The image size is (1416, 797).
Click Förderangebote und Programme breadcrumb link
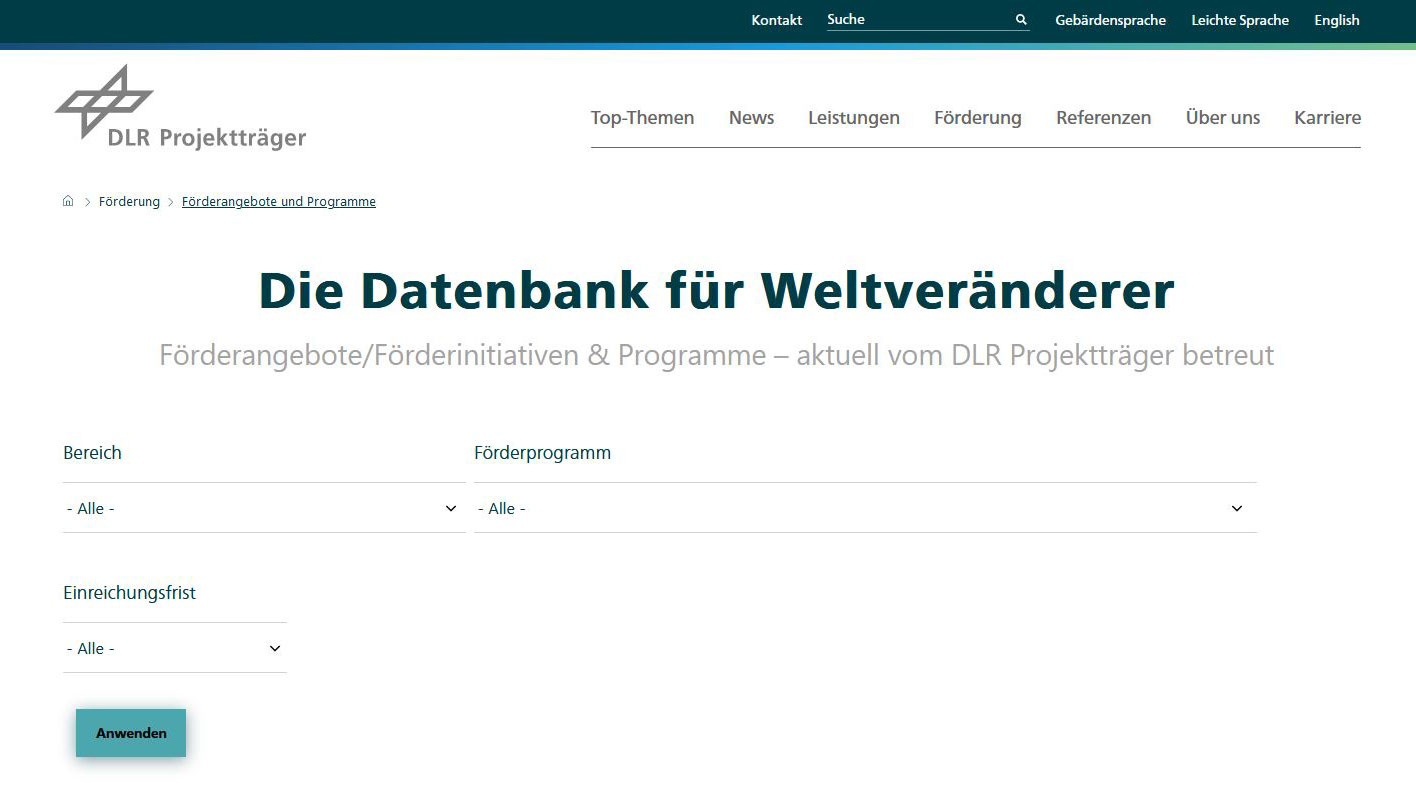click(278, 202)
